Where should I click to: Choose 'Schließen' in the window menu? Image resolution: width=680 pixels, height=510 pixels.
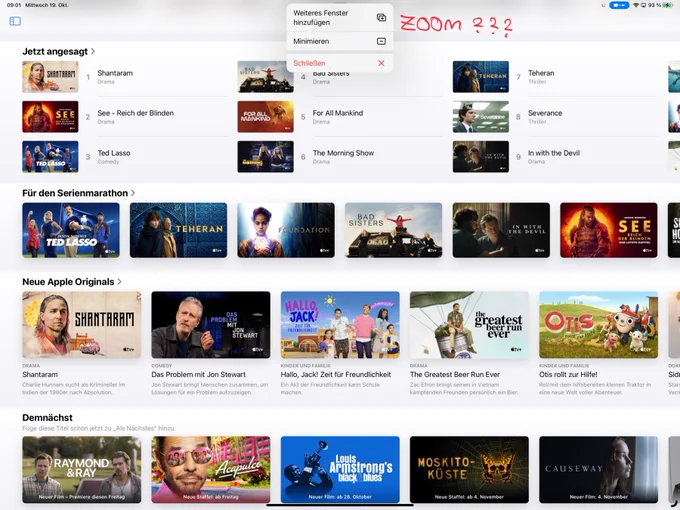point(340,63)
